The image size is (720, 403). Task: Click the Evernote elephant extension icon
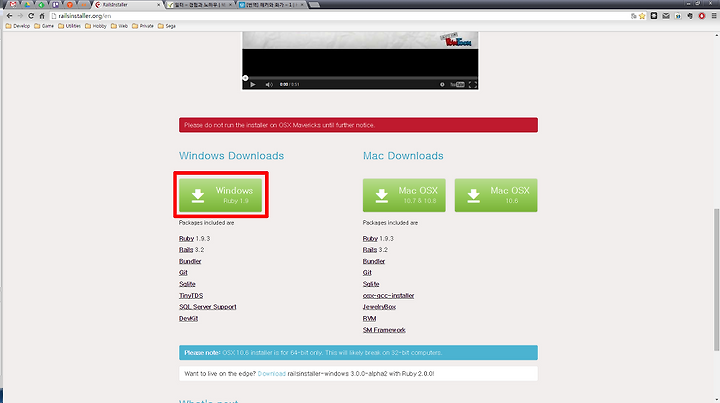click(690, 16)
